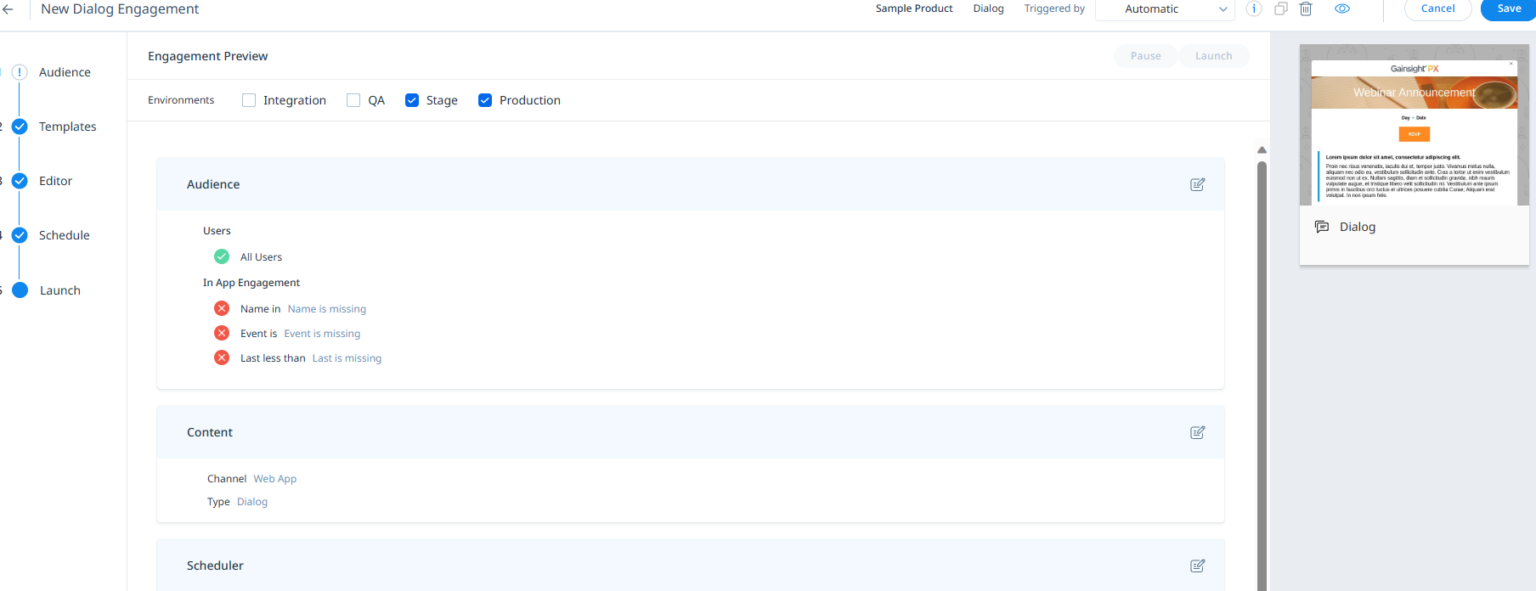
Task: Enable the QA environment checkbox
Action: pos(353,100)
